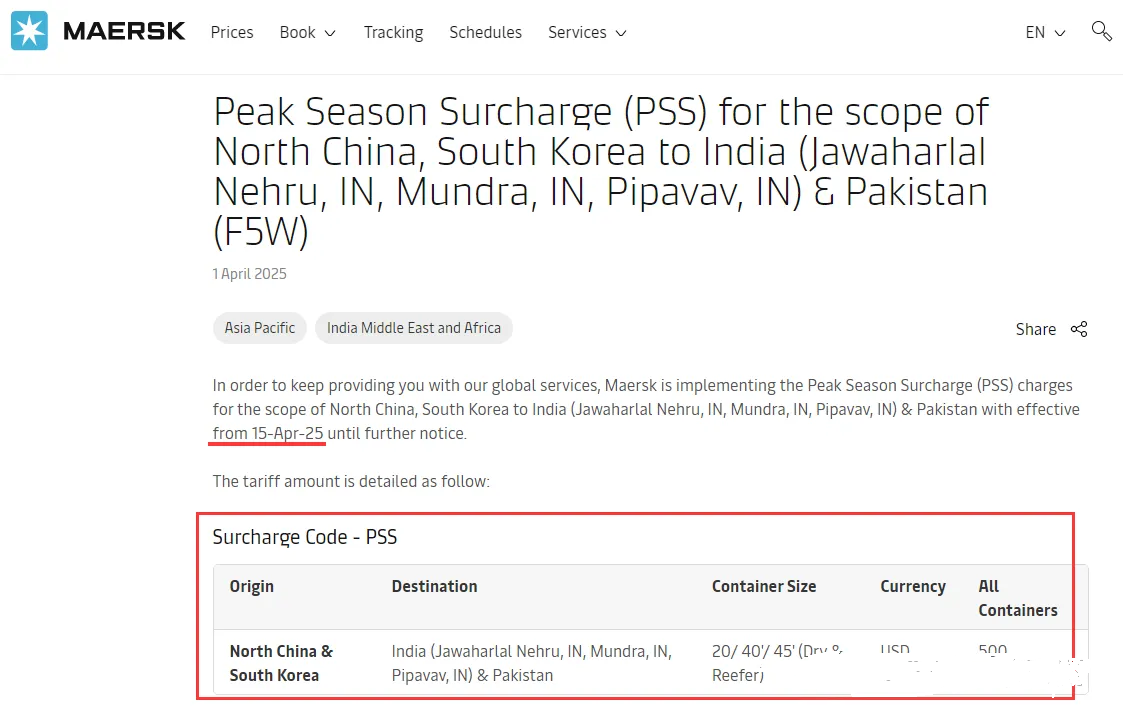Screen dimensions: 1123x717
Task: Click the Origin column header
Action: (x=251, y=587)
